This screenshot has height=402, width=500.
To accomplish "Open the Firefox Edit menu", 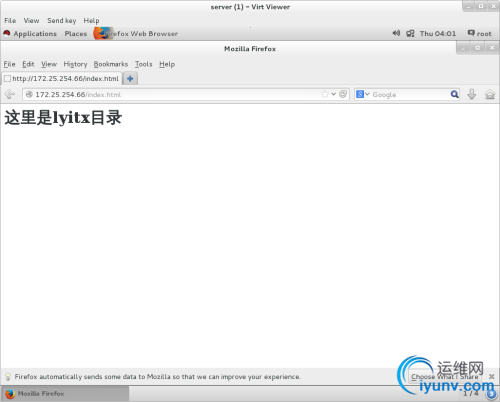I will click(28, 64).
